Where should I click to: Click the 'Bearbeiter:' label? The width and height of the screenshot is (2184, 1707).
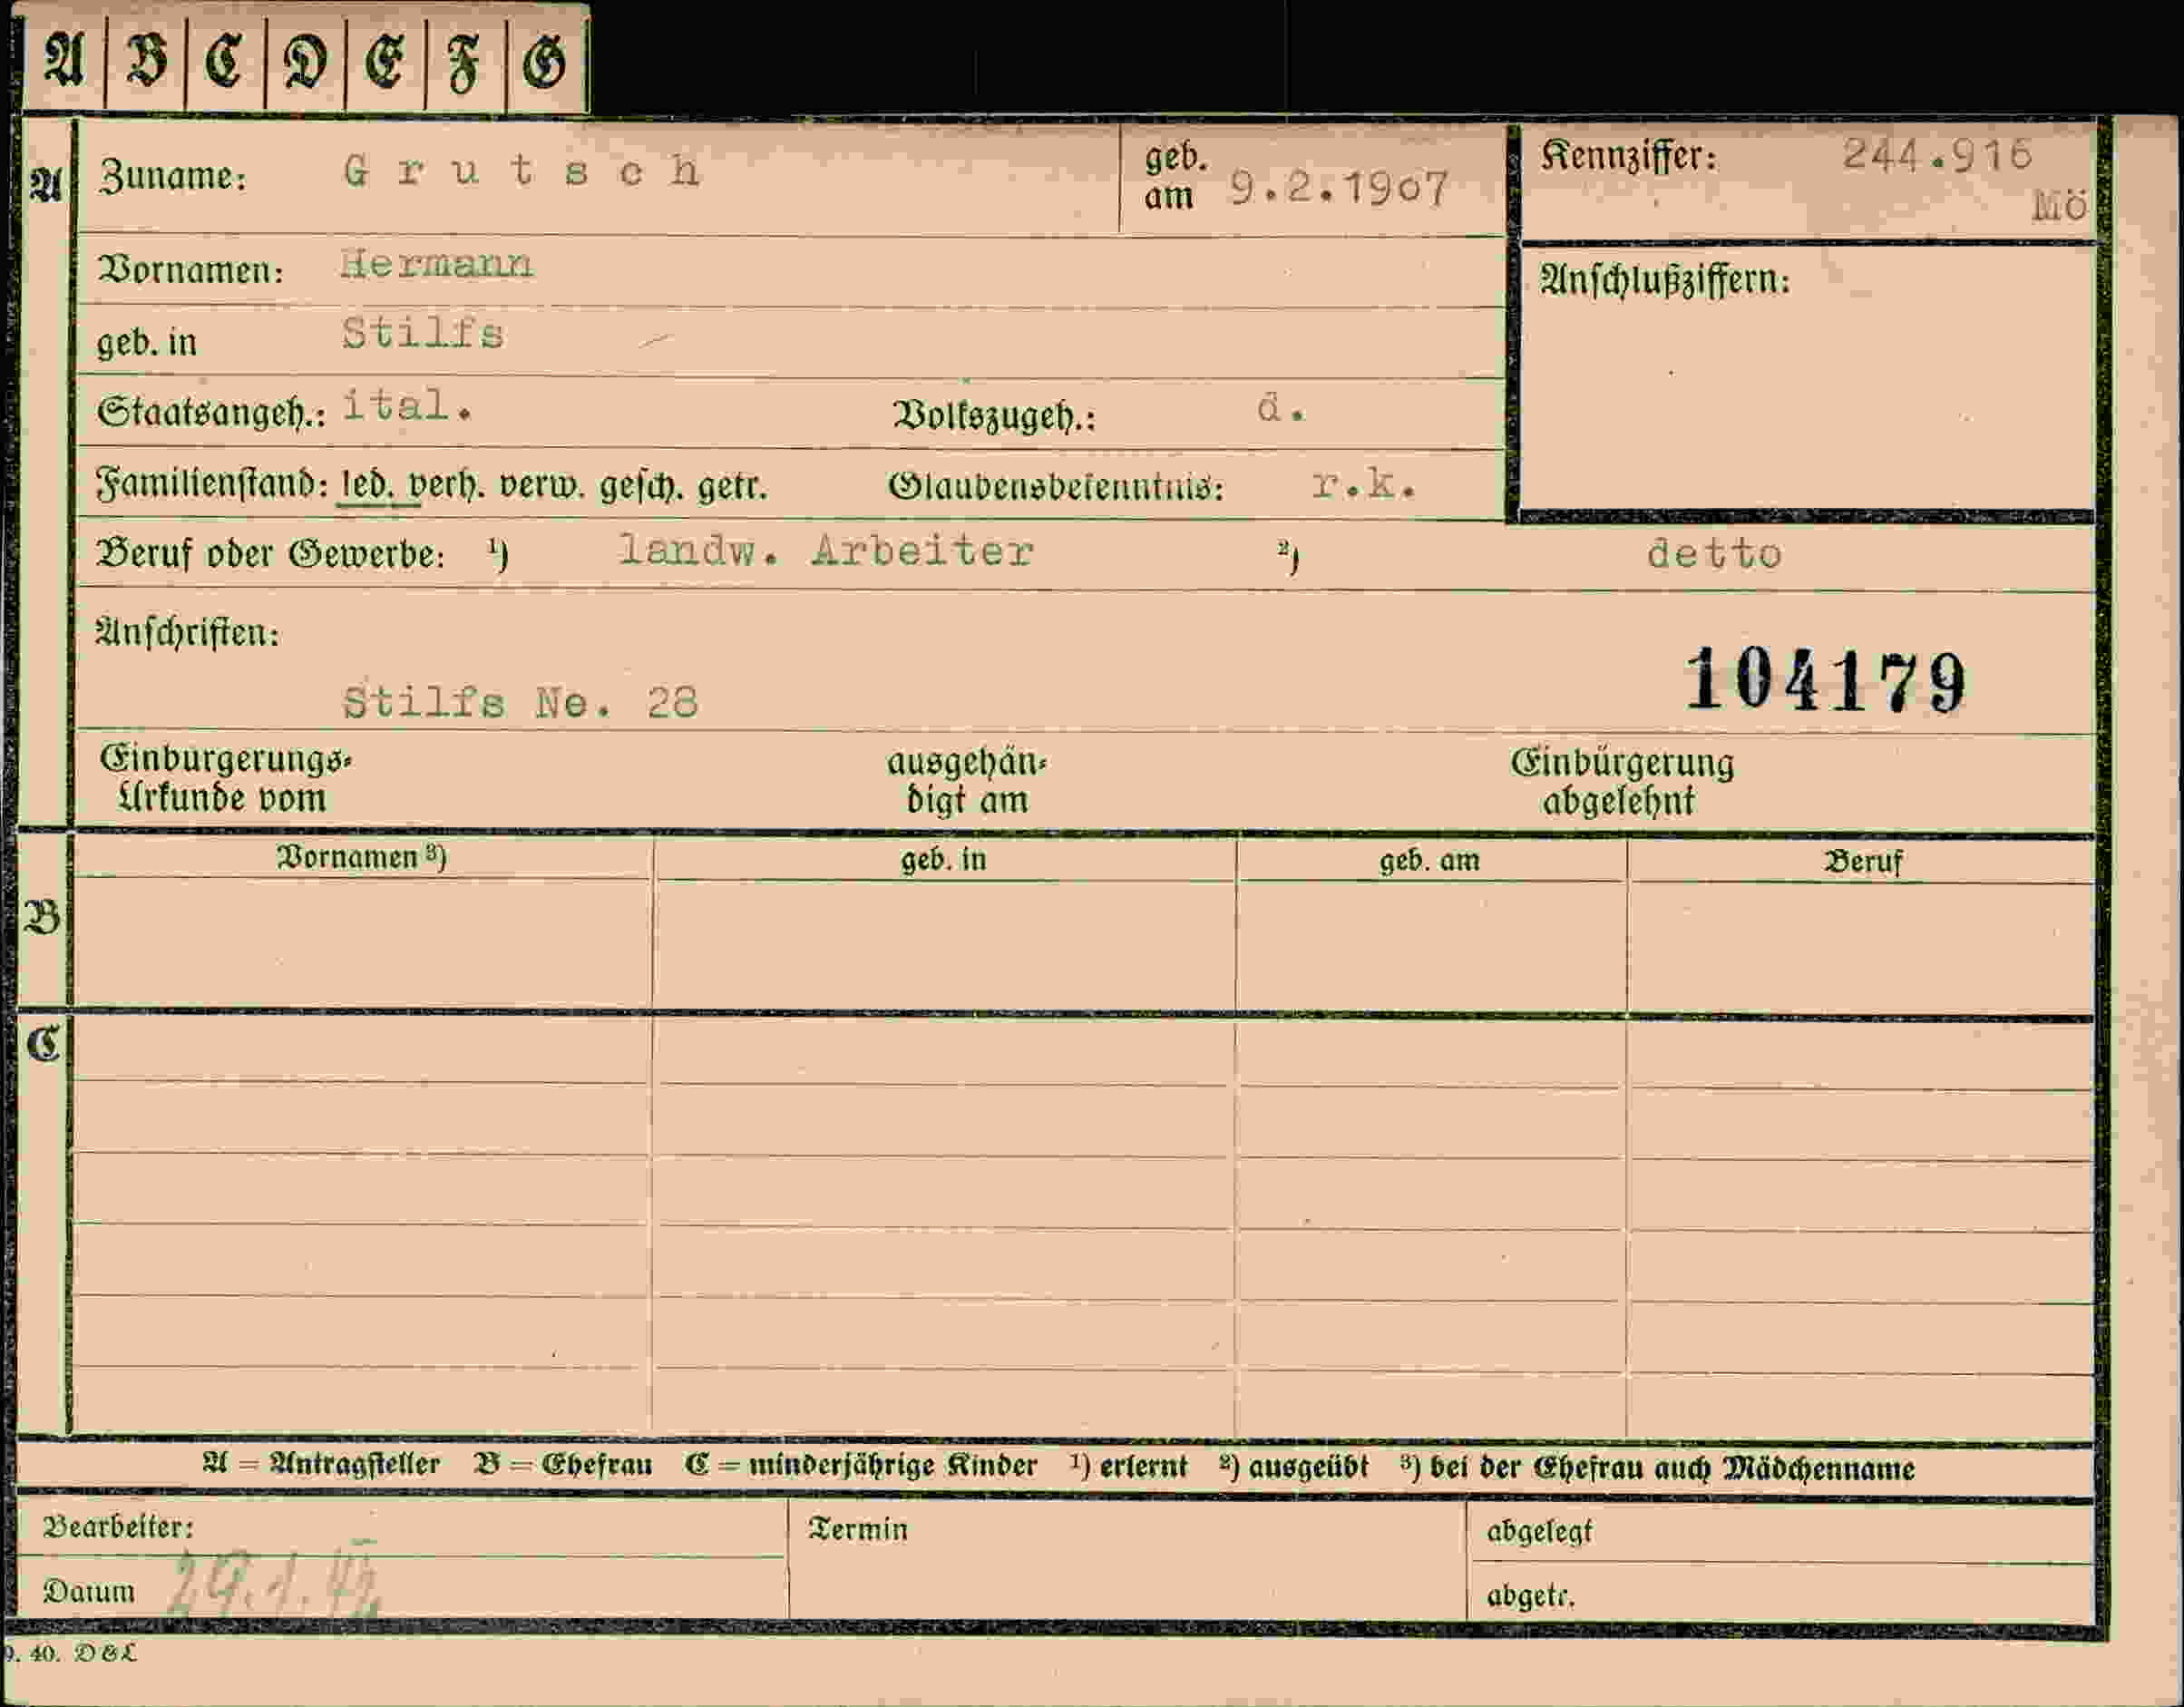click(118, 1527)
